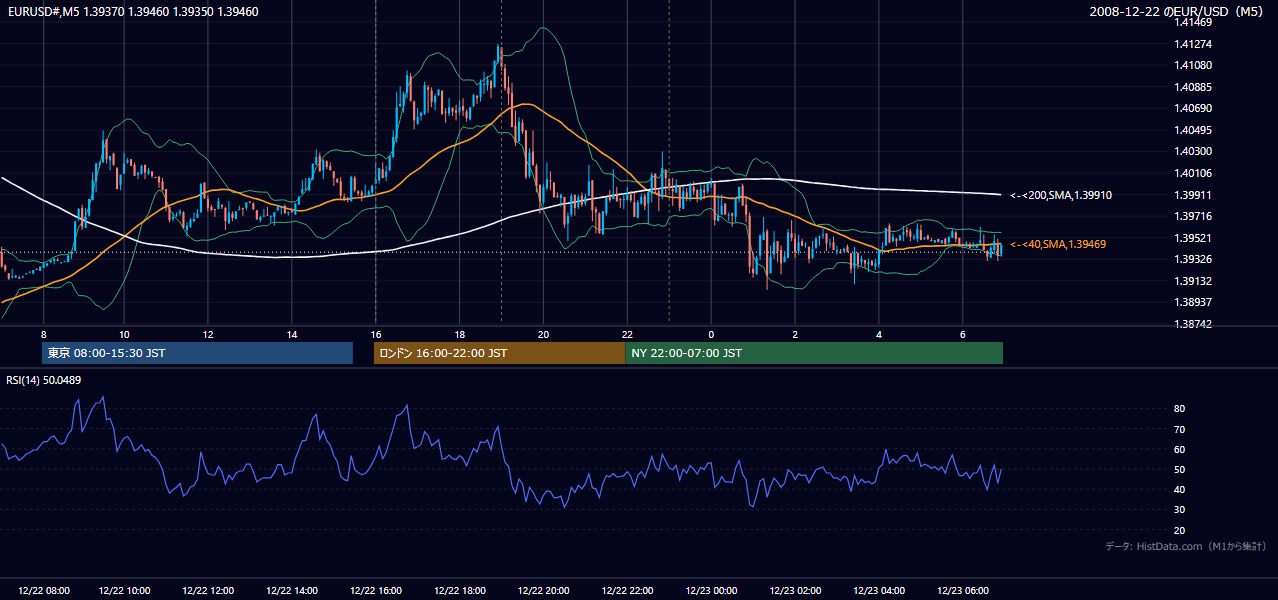The height and width of the screenshot is (600, 1278).
Task: Click the RSI 40 level label
Action: [x=1180, y=489]
